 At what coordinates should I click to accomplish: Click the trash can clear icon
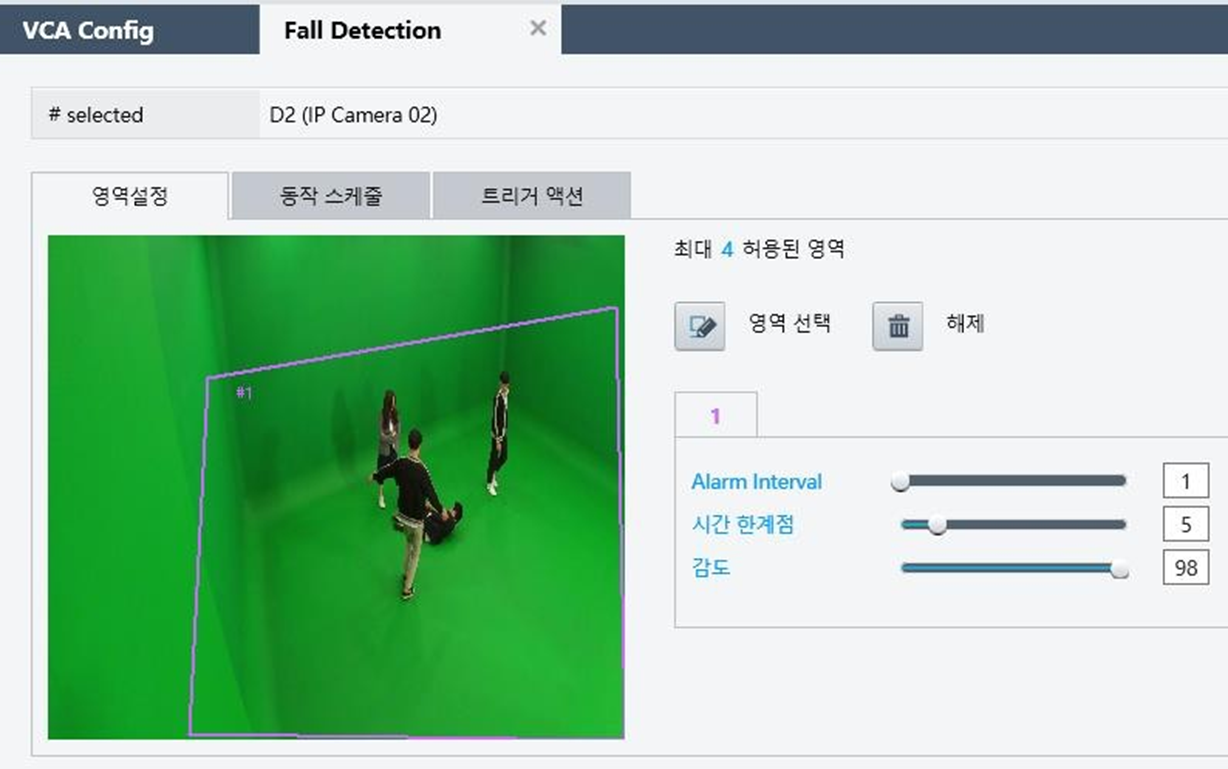coord(898,326)
